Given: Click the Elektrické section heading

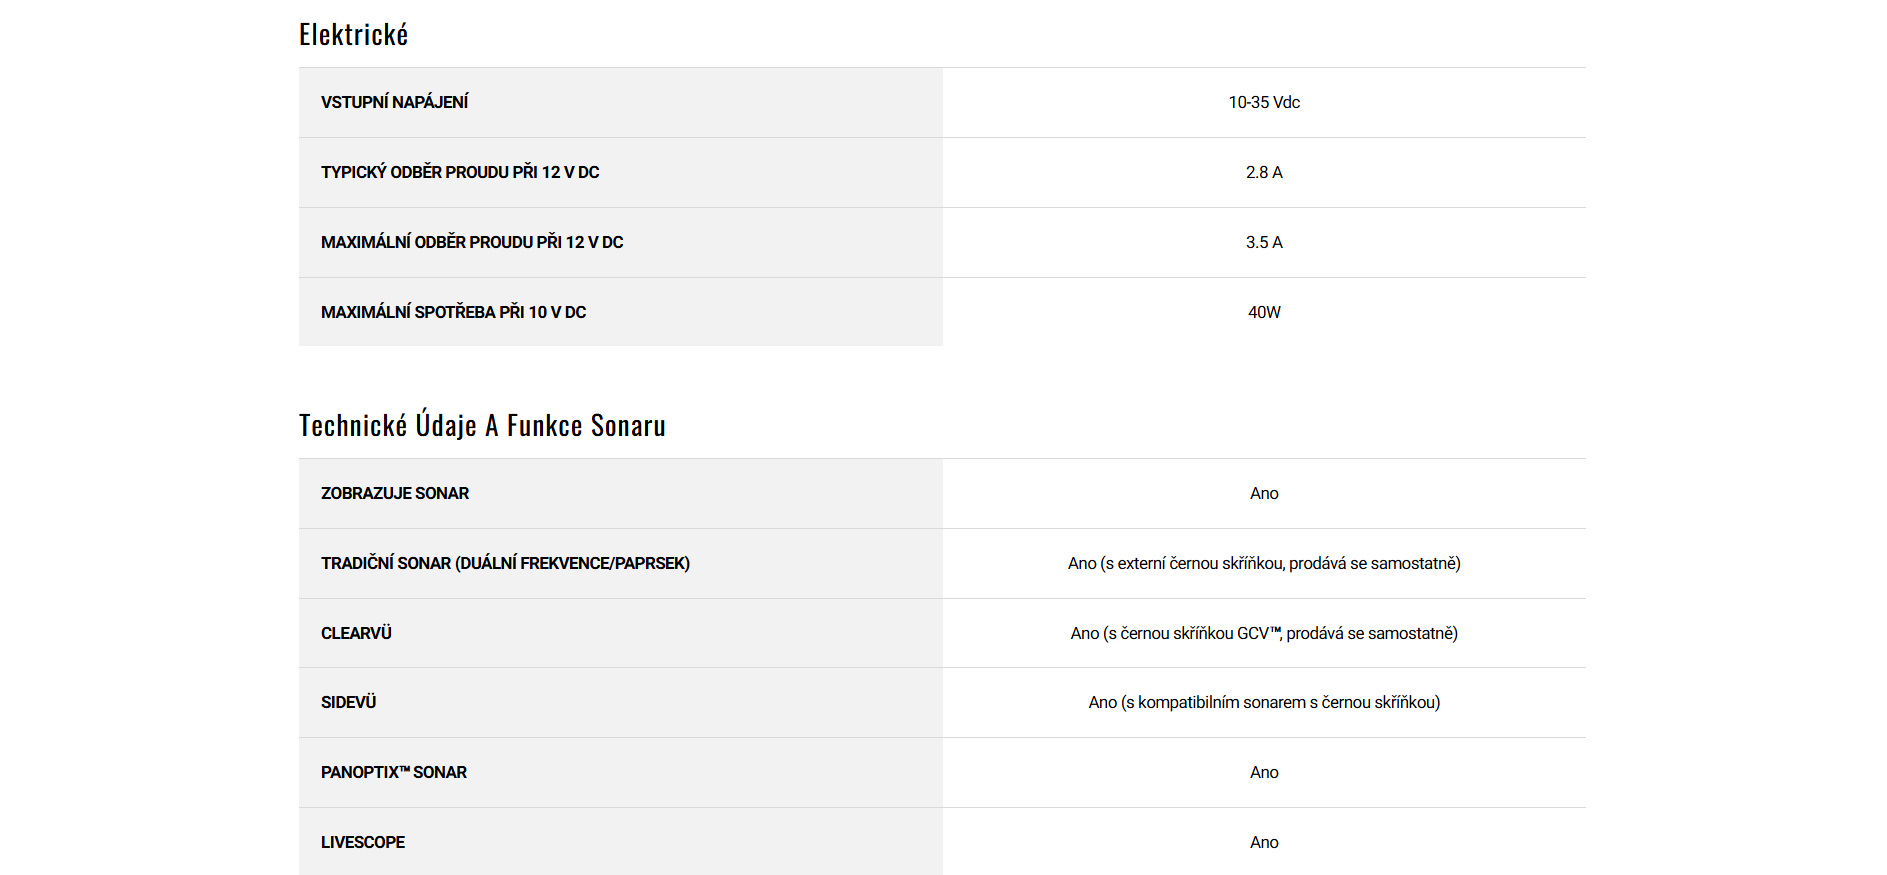Looking at the screenshot, I should click(353, 35).
